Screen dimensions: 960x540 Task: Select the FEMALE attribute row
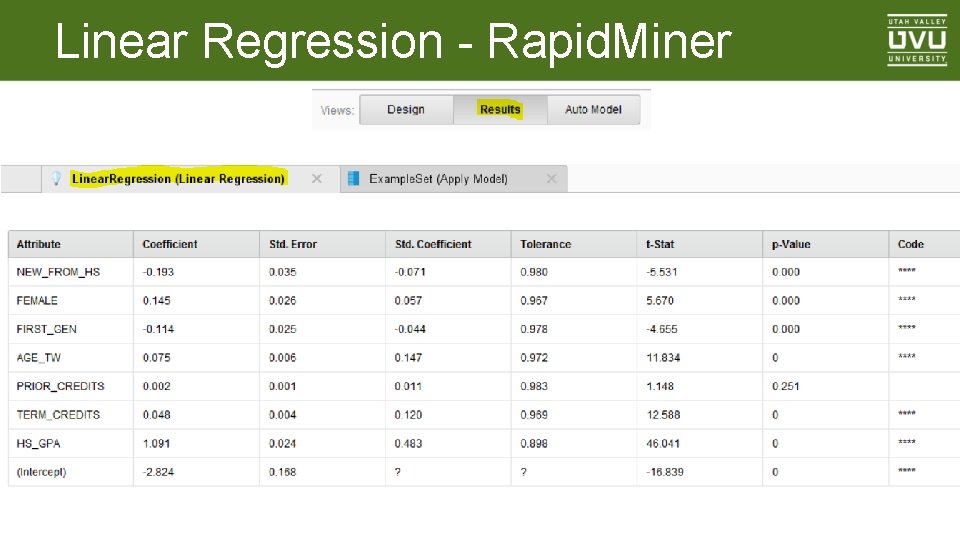[484, 301]
